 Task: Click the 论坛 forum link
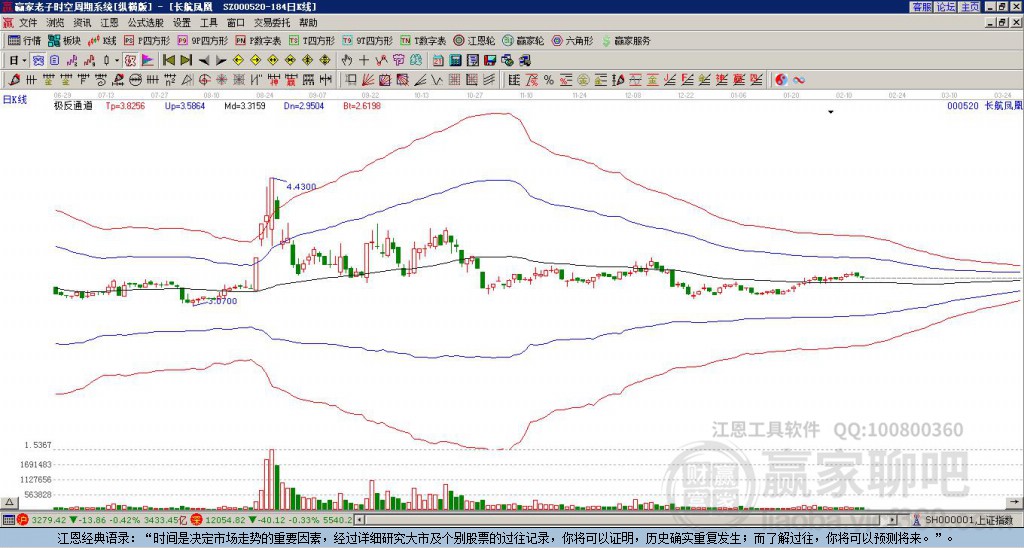point(946,7)
